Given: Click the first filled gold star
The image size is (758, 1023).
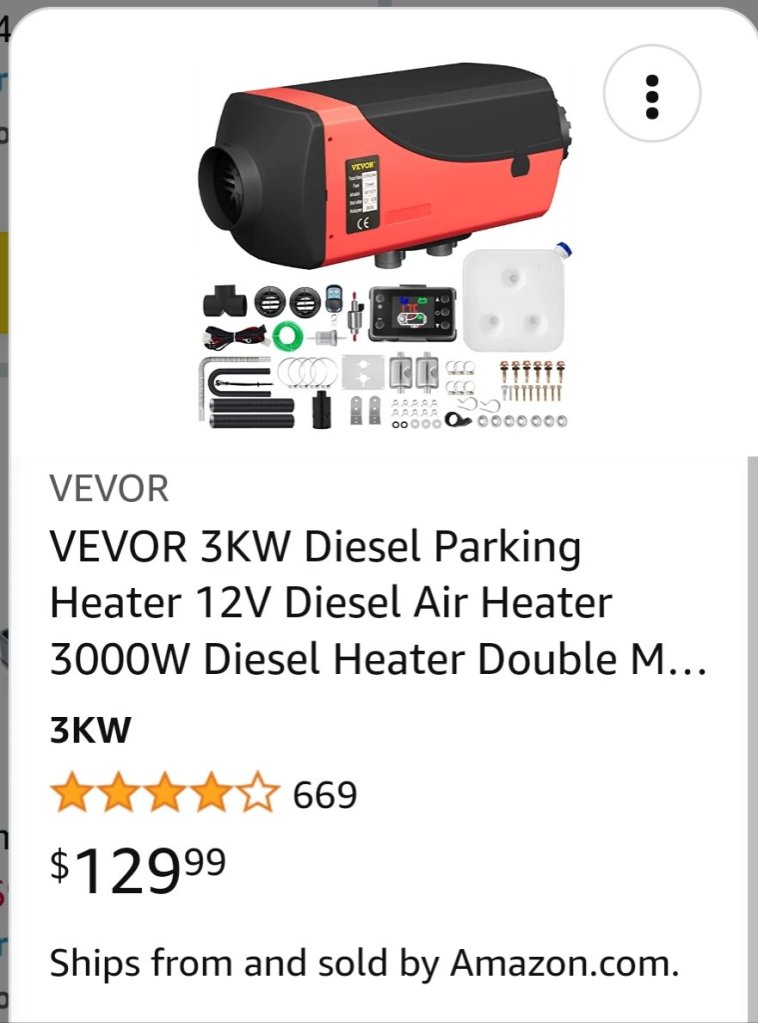Looking at the screenshot, I should point(71,792).
